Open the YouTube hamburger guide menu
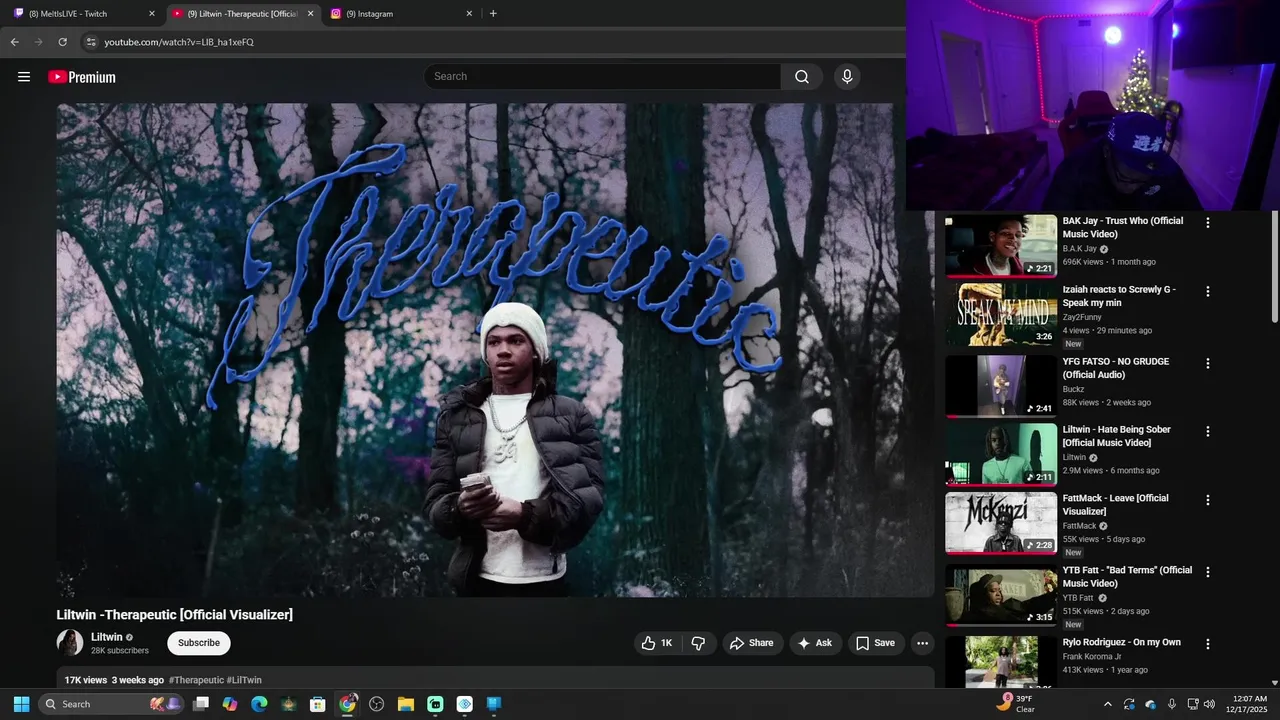Image resolution: width=1280 pixels, height=720 pixels. (x=24, y=77)
